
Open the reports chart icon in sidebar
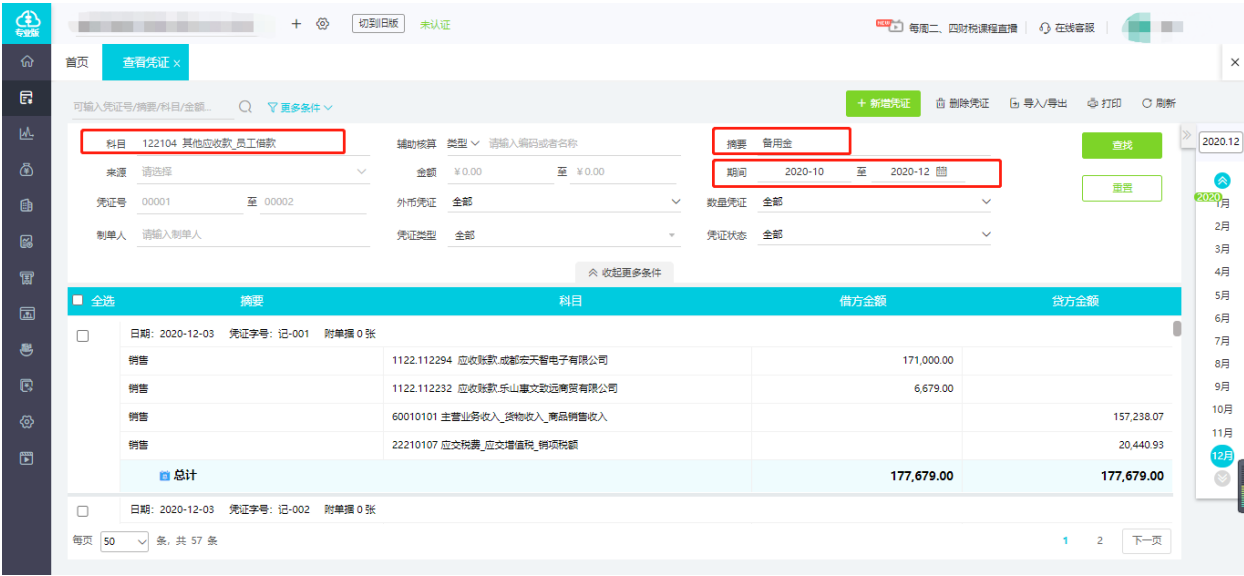[x=27, y=134]
